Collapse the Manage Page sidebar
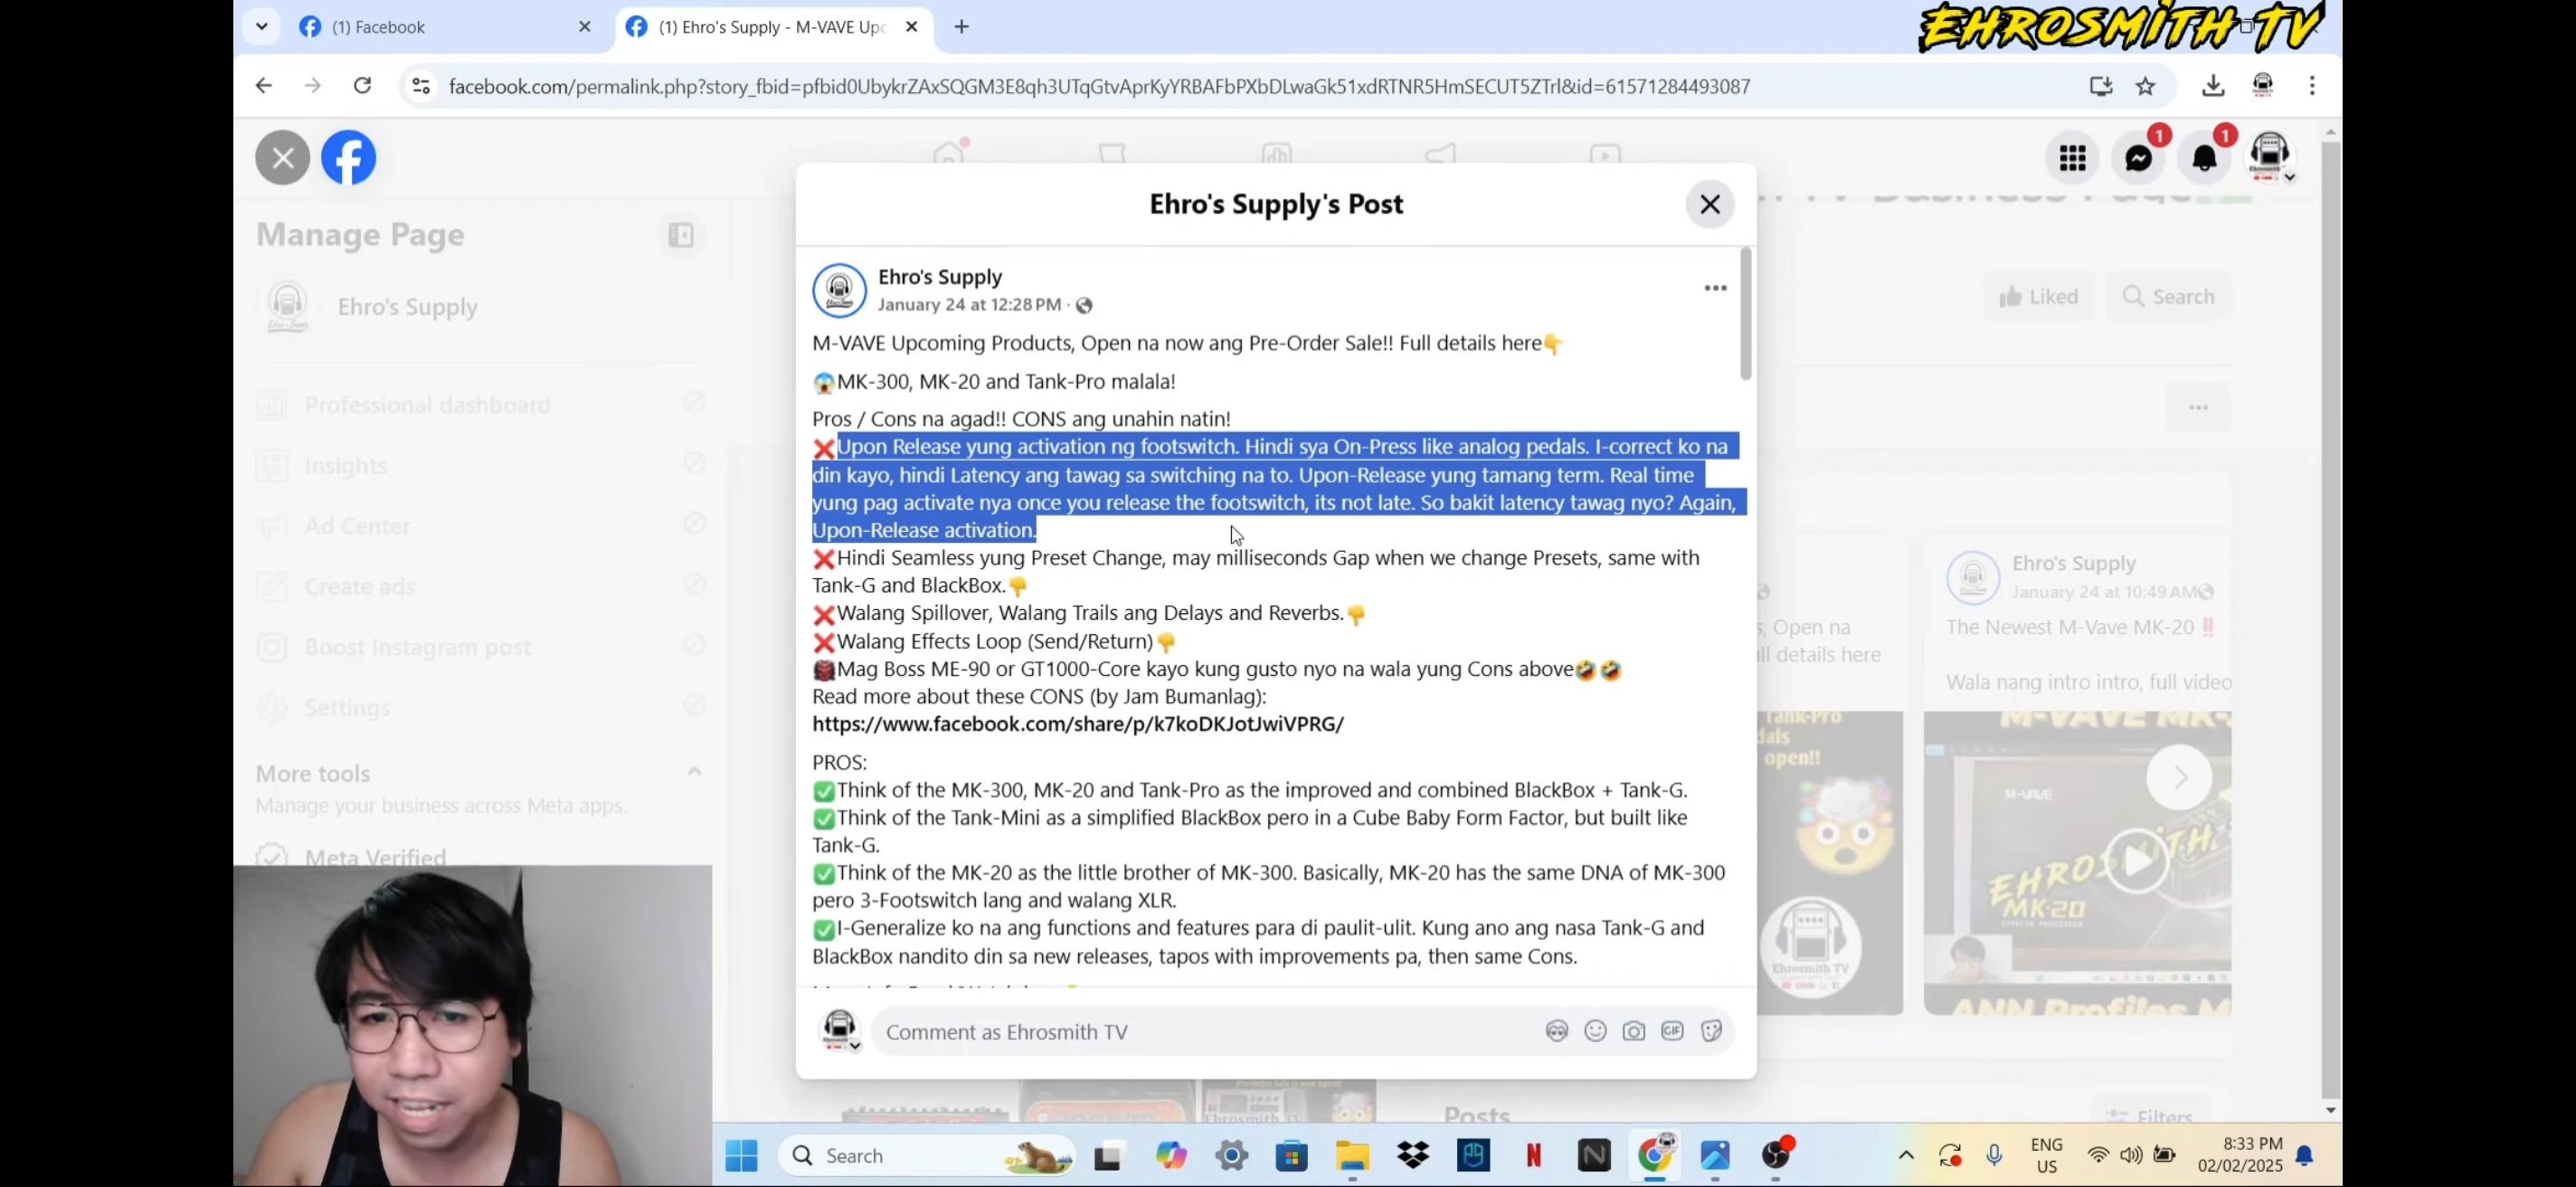The width and height of the screenshot is (2576, 1187). pyautogui.click(x=681, y=235)
